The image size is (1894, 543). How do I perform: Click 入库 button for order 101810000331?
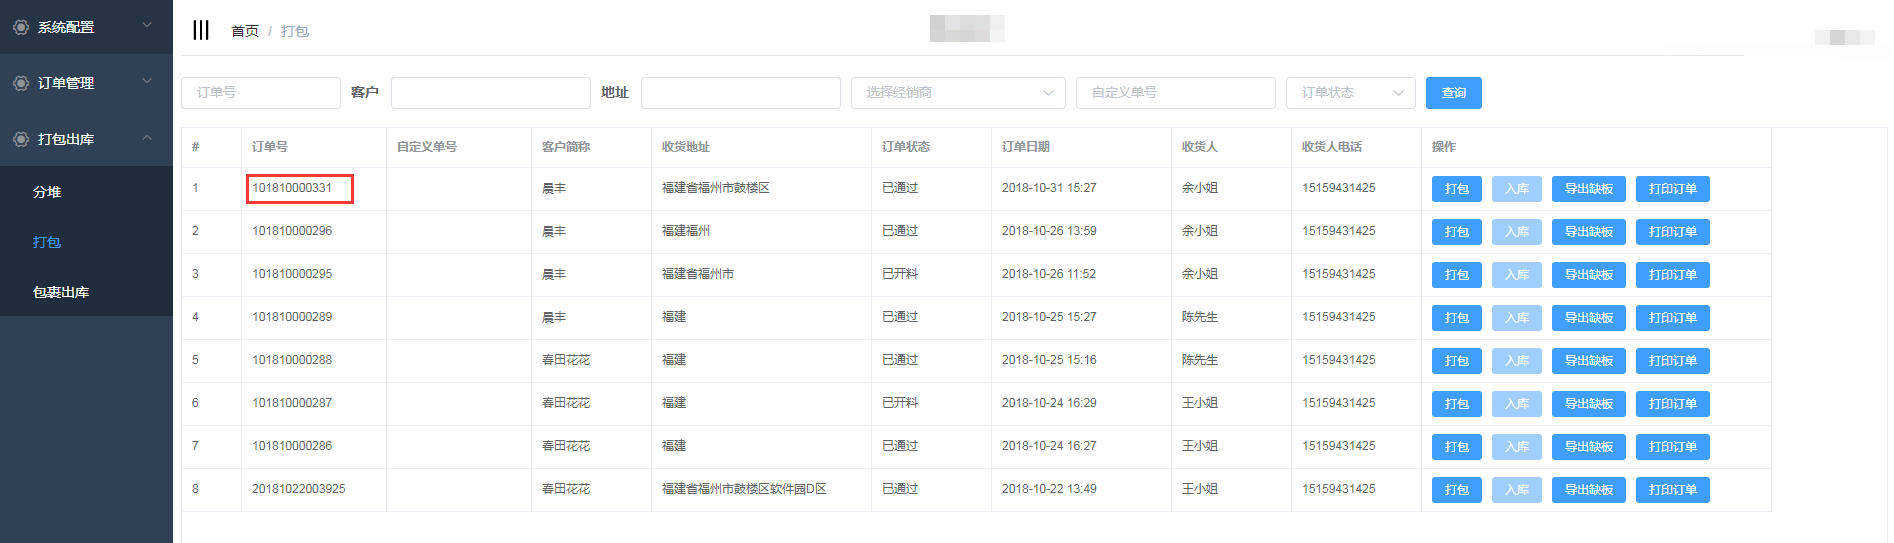point(1517,189)
